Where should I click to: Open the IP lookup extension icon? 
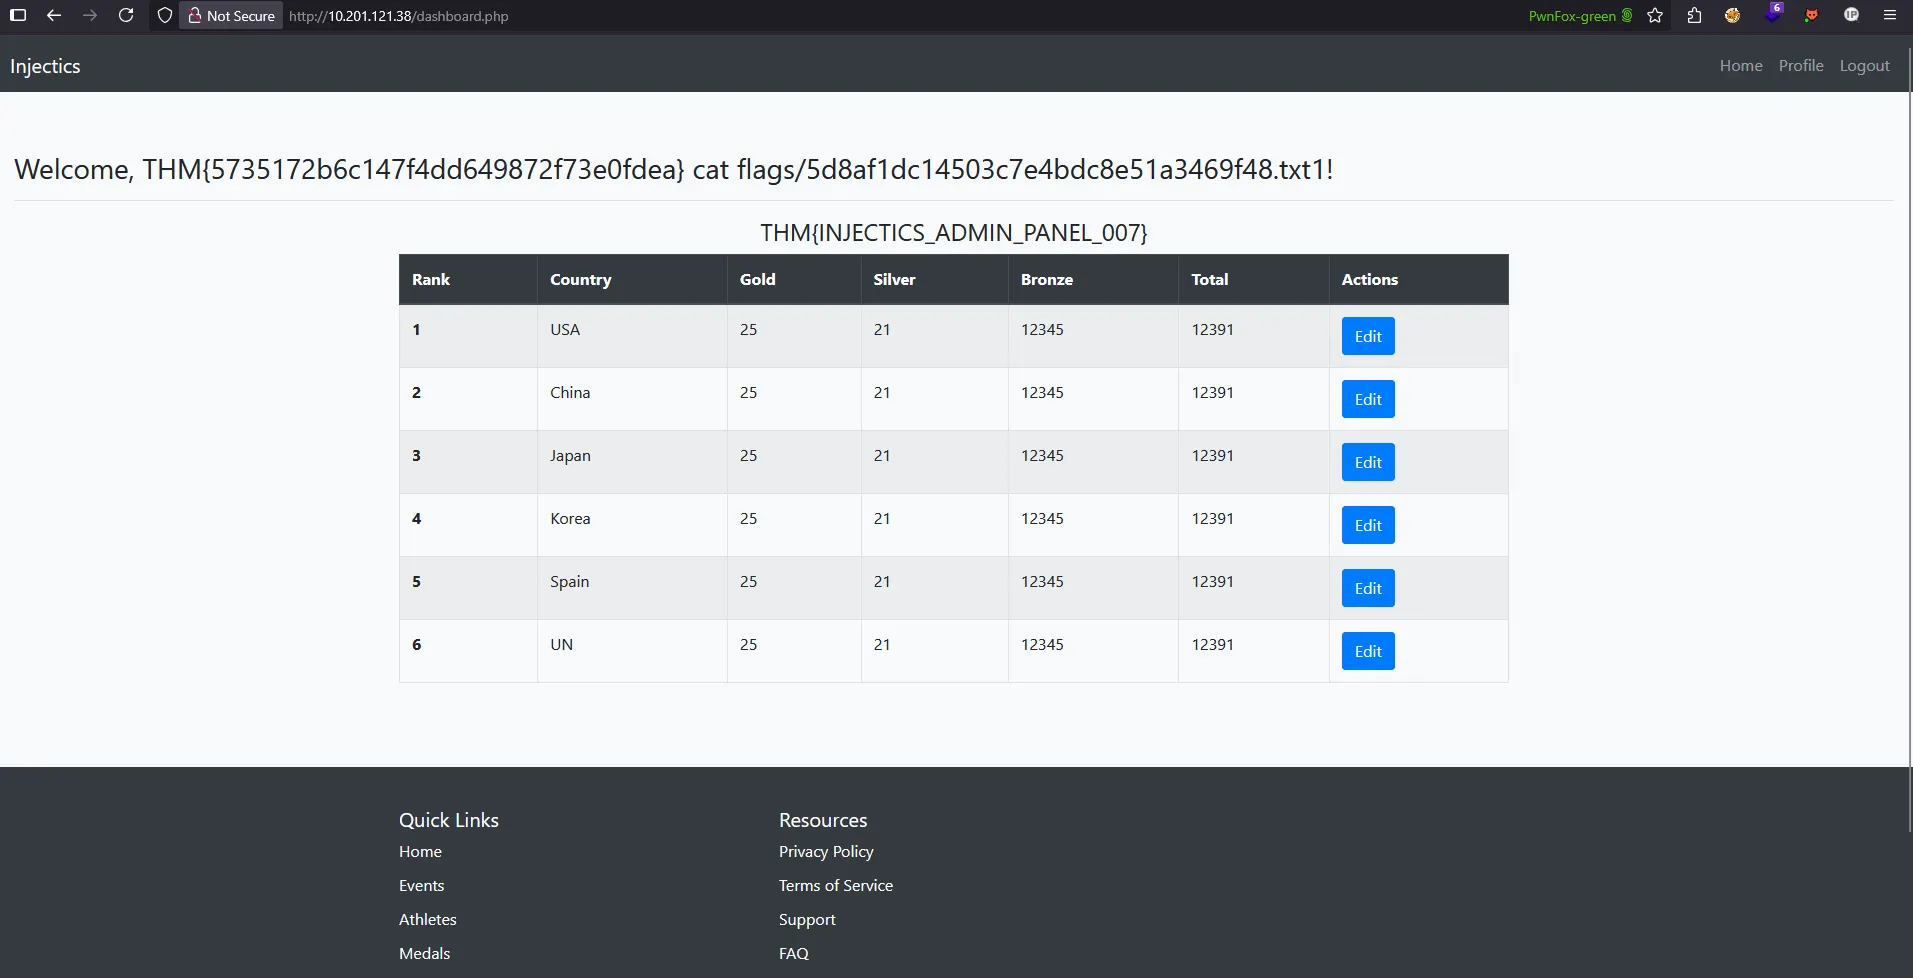(x=1851, y=15)
